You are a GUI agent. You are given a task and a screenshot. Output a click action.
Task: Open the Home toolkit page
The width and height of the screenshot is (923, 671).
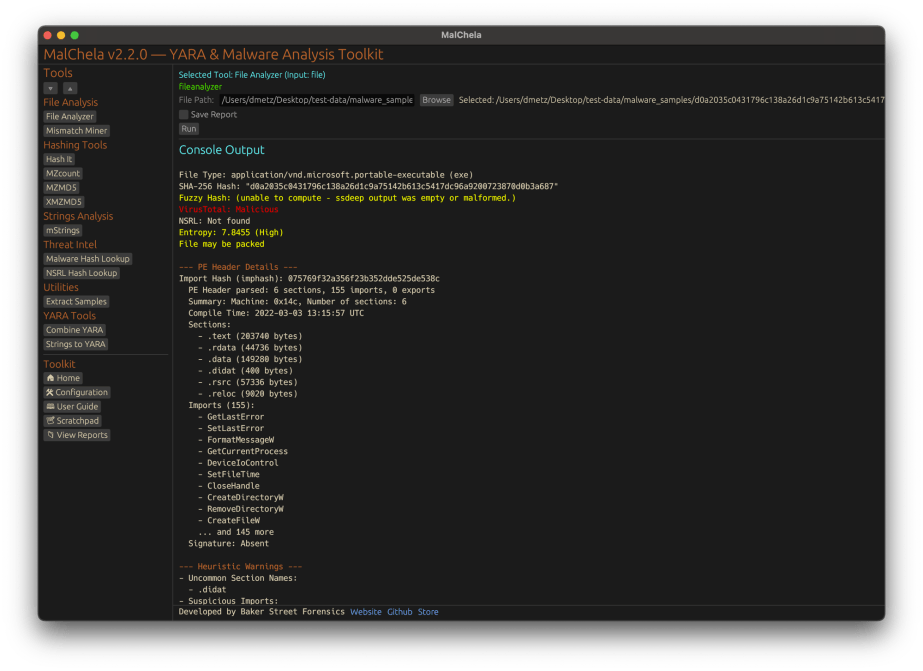[62, 378]
